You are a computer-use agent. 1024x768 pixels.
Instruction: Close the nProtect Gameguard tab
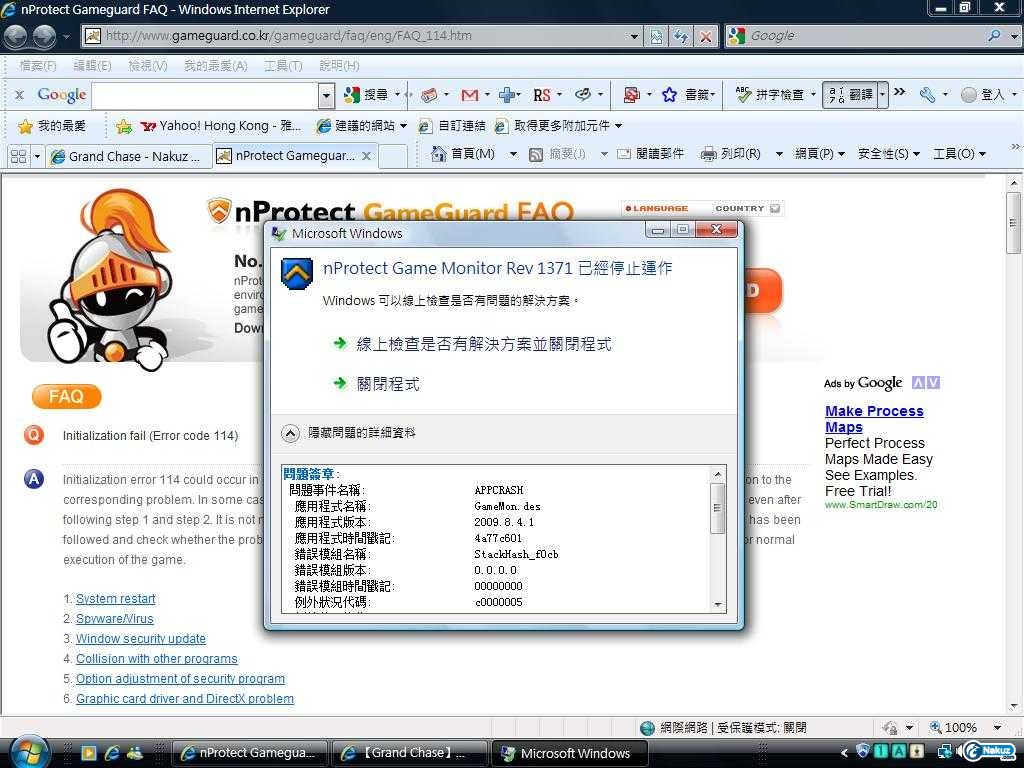click(366, 156)
